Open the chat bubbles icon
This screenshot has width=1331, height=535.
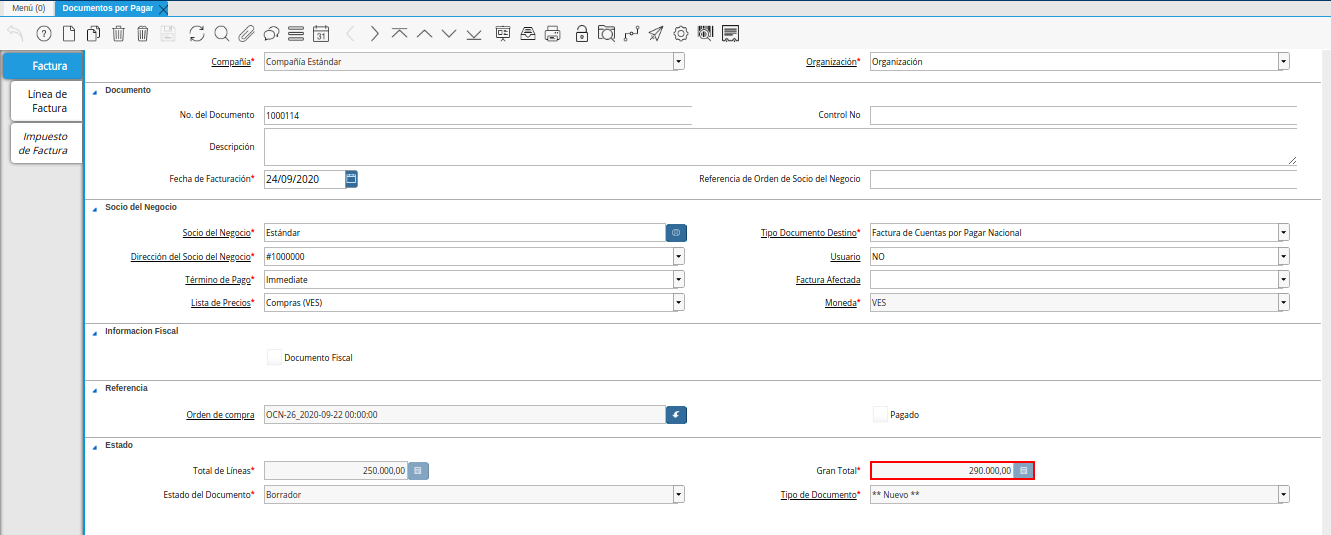pyautogui.click(x=271, y=33)
